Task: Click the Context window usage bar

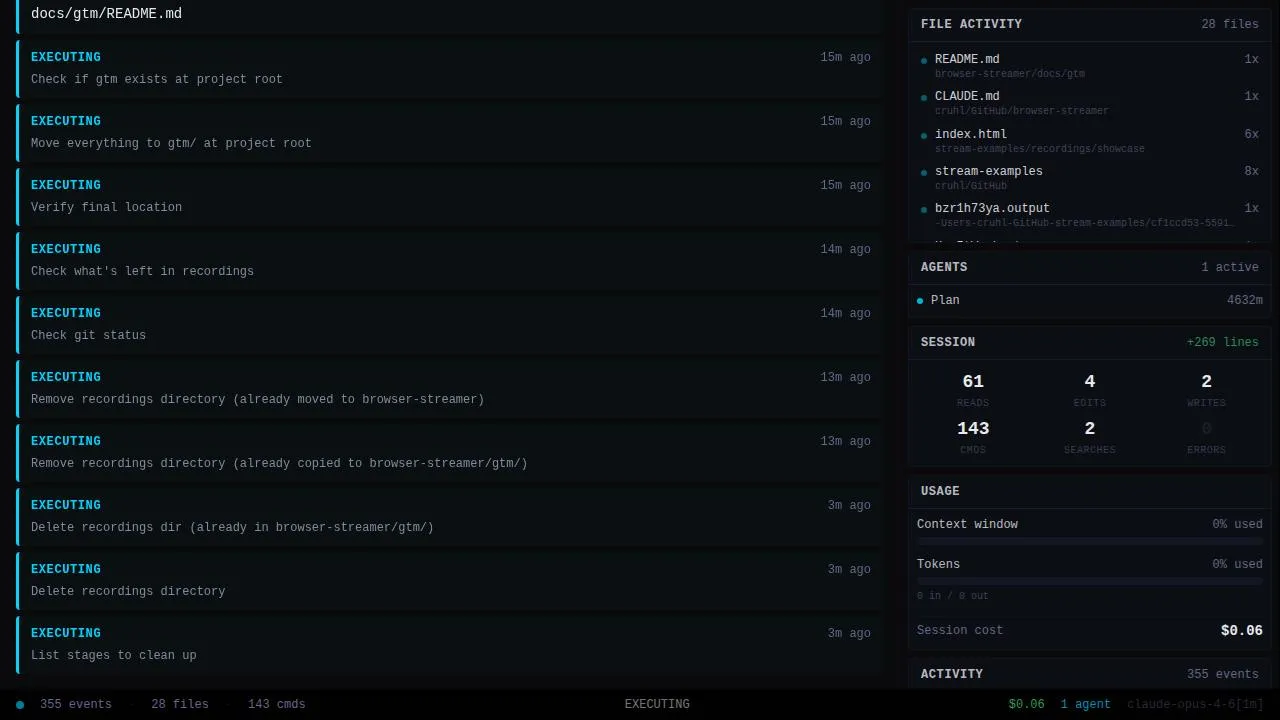Action: coord(1090,541)
